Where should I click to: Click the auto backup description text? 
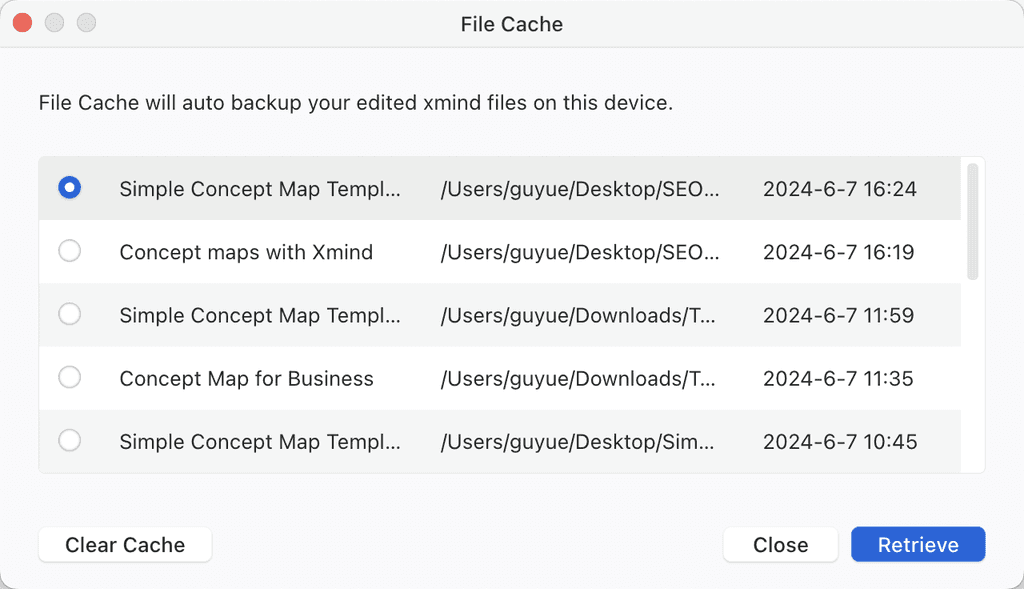tap(355, 103)
